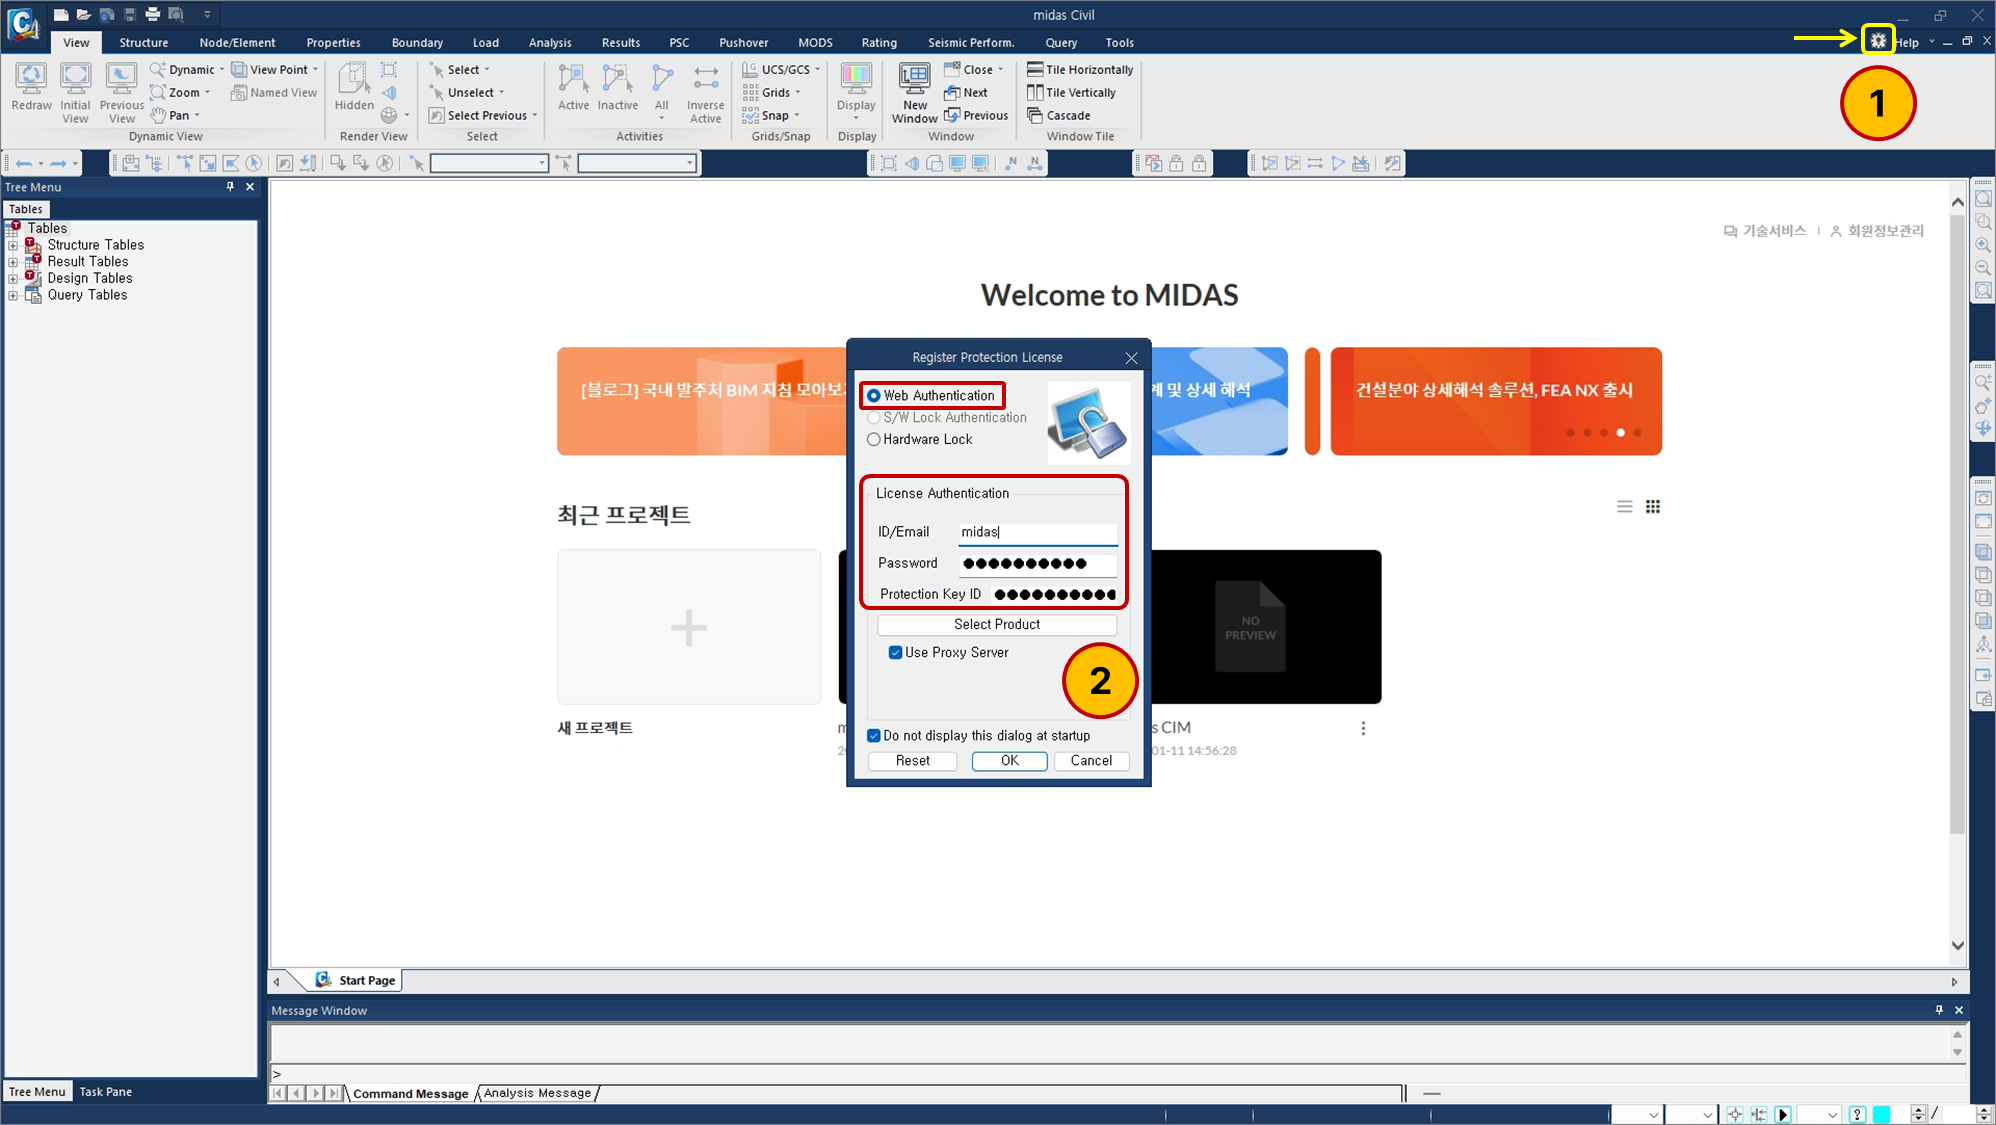The width and height of the screenshot is (1996, 1125).
Task: Click the Previous View icon
Action: pos(122,93)
